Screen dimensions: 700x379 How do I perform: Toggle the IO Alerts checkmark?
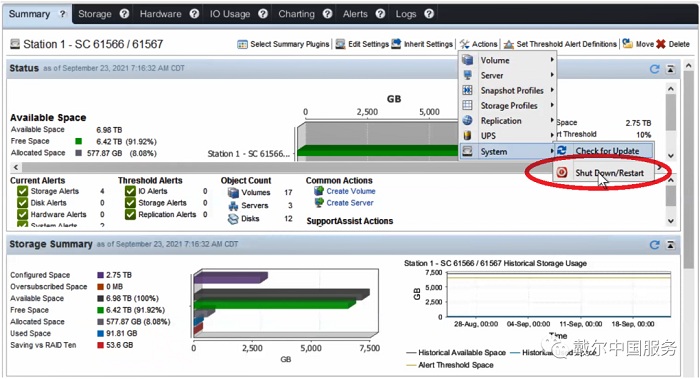[x=130, y=191]
